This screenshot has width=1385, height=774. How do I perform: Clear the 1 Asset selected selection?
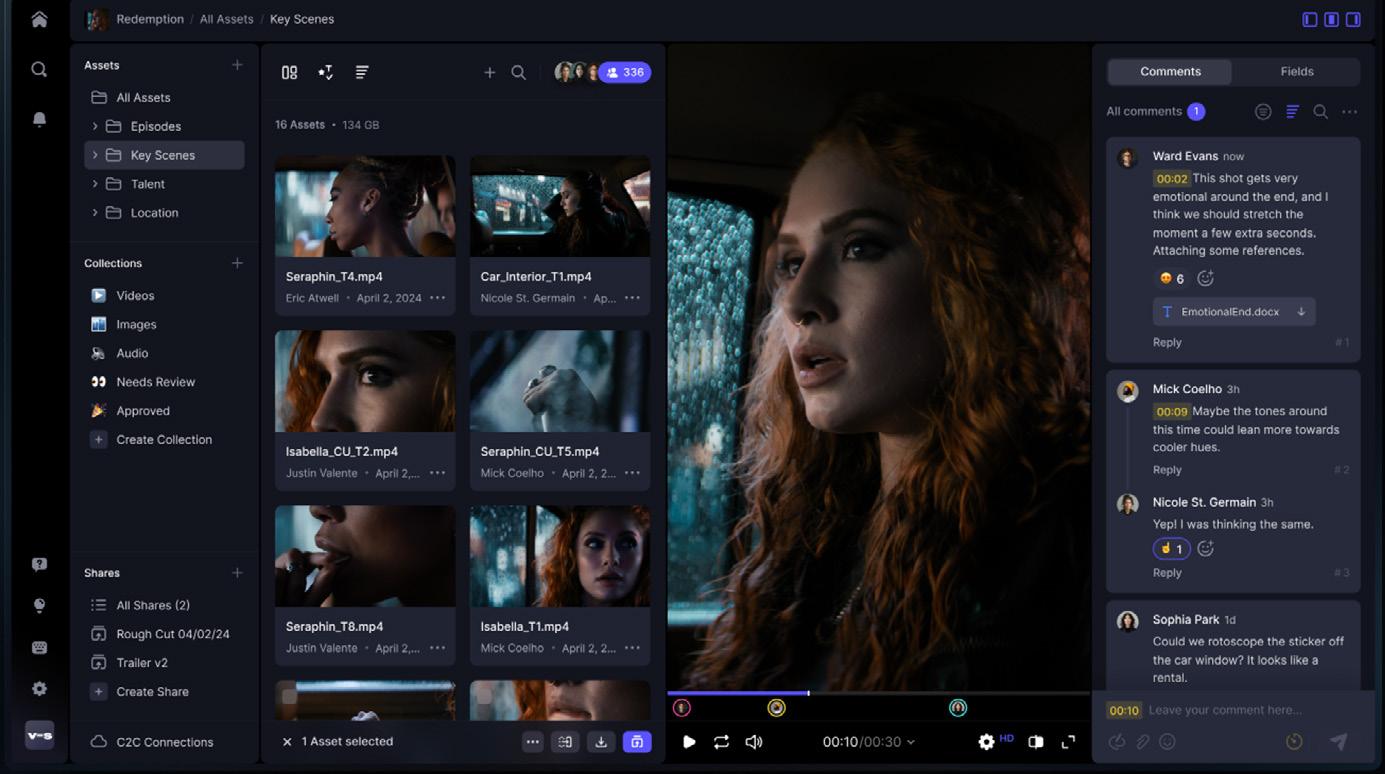pyautogui.click(x=287, y=742)
